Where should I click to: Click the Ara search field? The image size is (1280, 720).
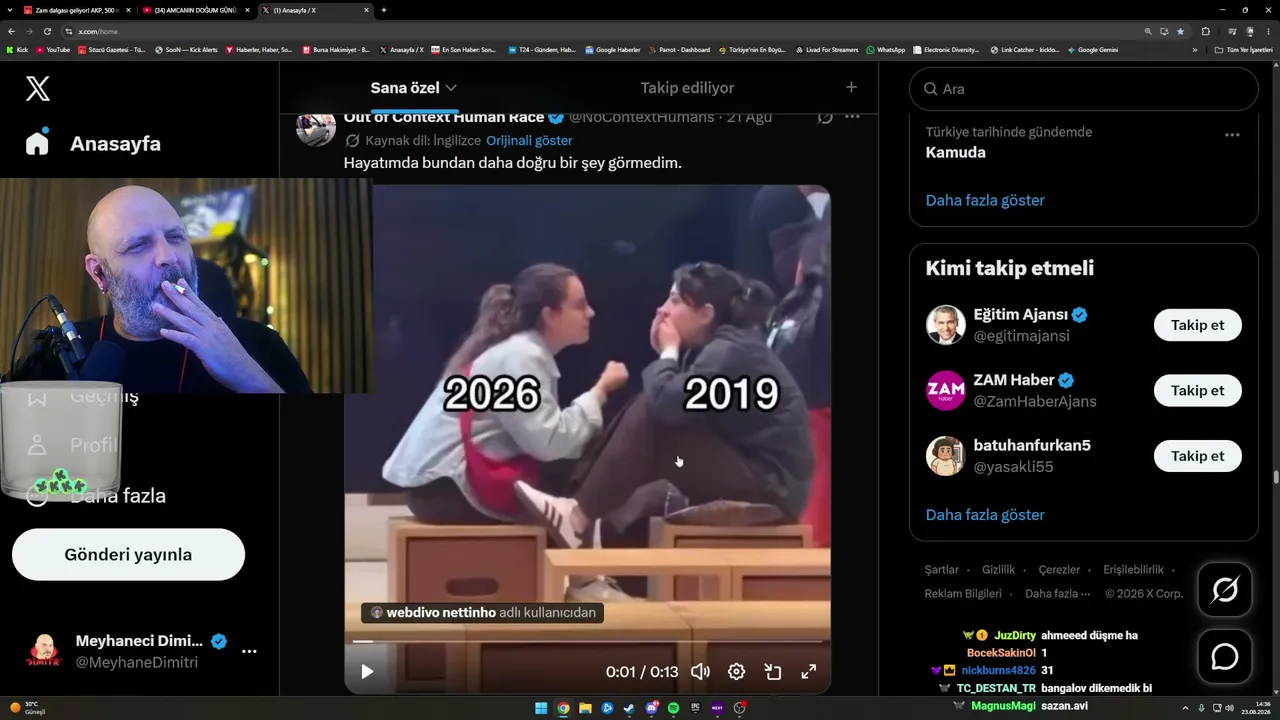pos(1084,89)
